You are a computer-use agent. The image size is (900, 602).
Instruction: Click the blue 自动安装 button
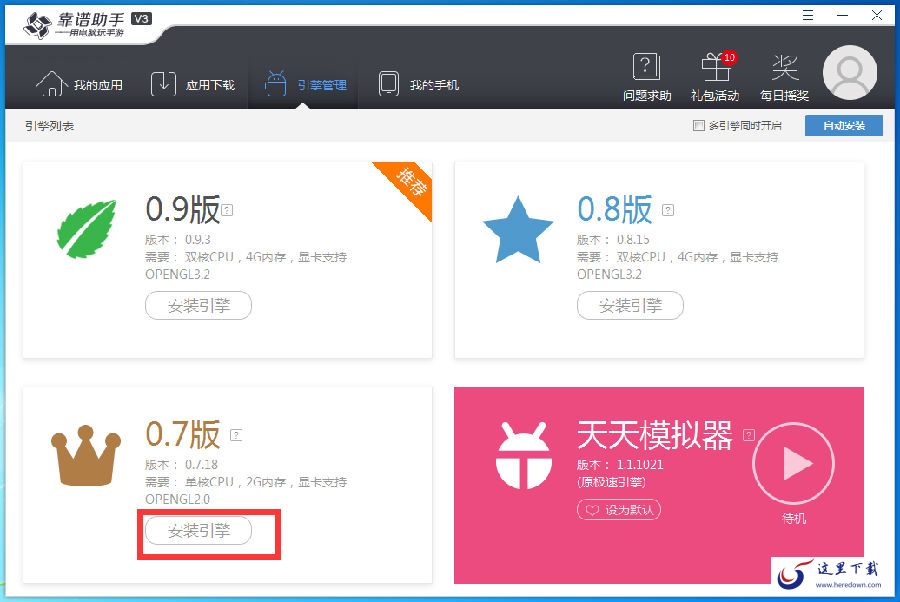pyautogui.click(x=843, y=126)
